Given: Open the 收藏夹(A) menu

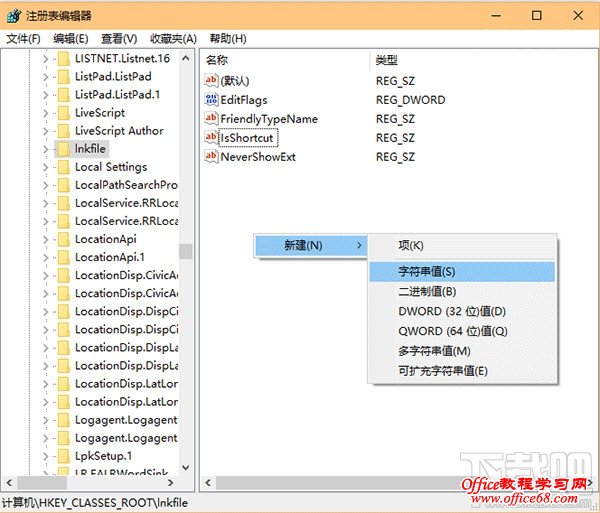Looking at the screenshot, I should point(173,38).
